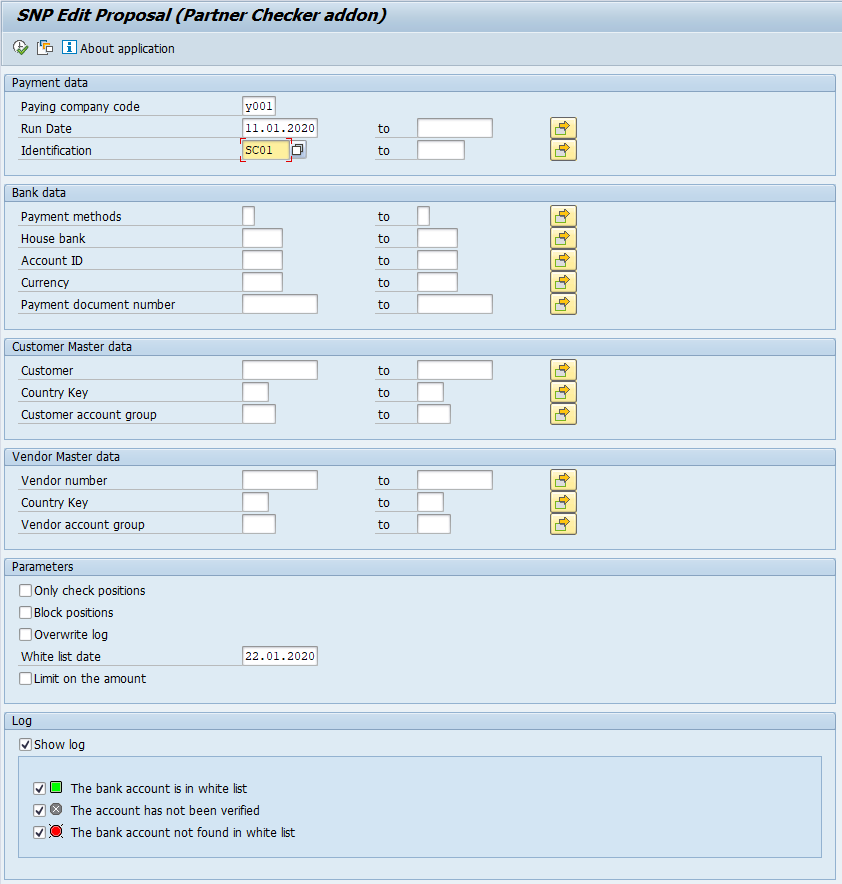Open multiple selection for Currency

click(x=563, y=282)
